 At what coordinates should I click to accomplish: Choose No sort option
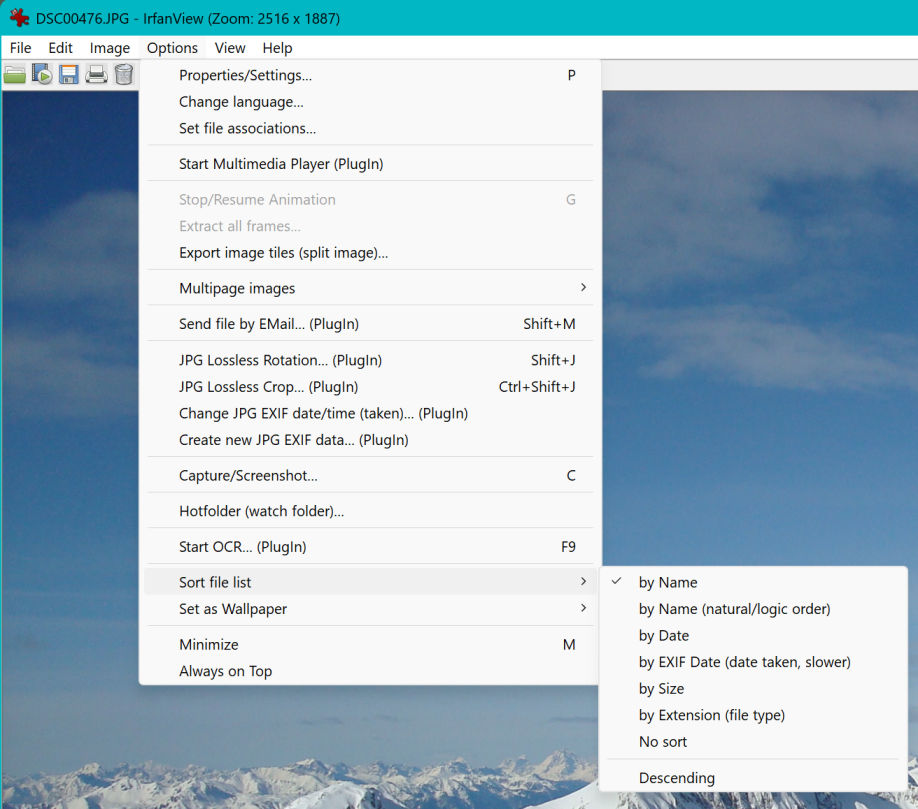663,742
